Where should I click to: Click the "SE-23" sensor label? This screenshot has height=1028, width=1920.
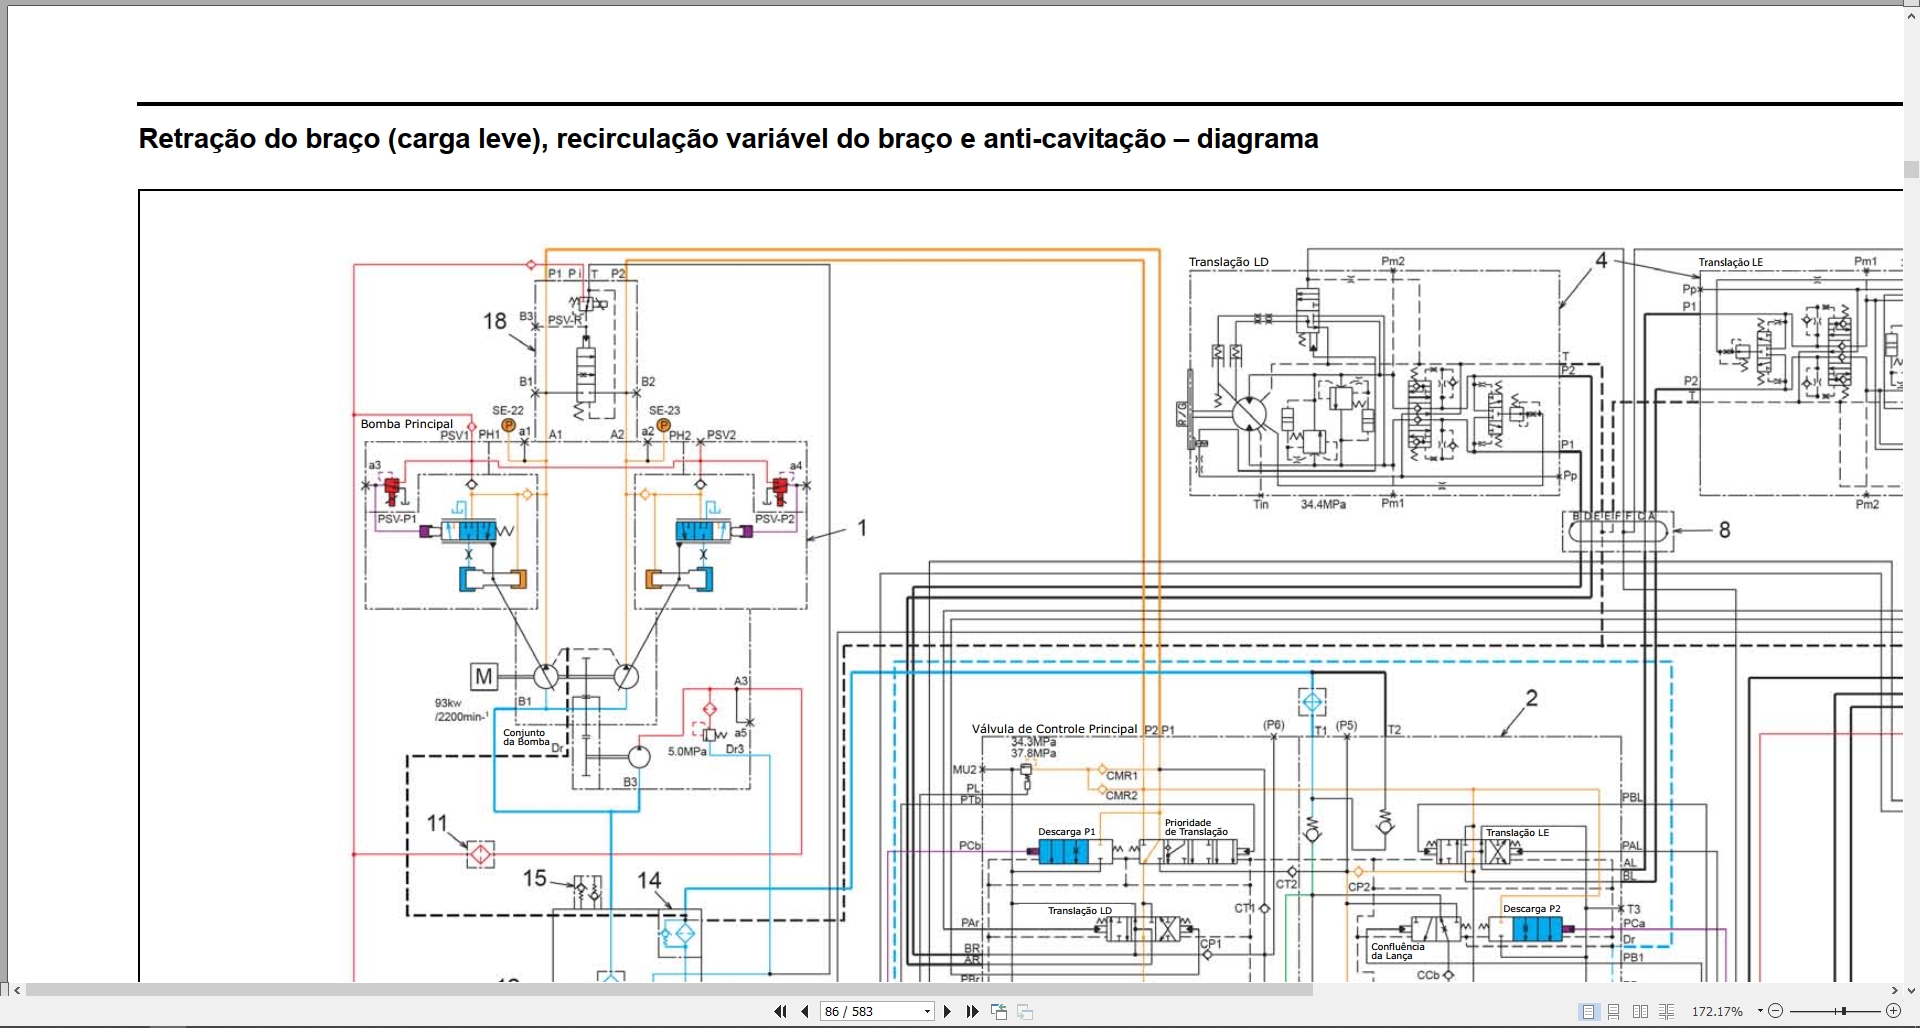(664, 410)
